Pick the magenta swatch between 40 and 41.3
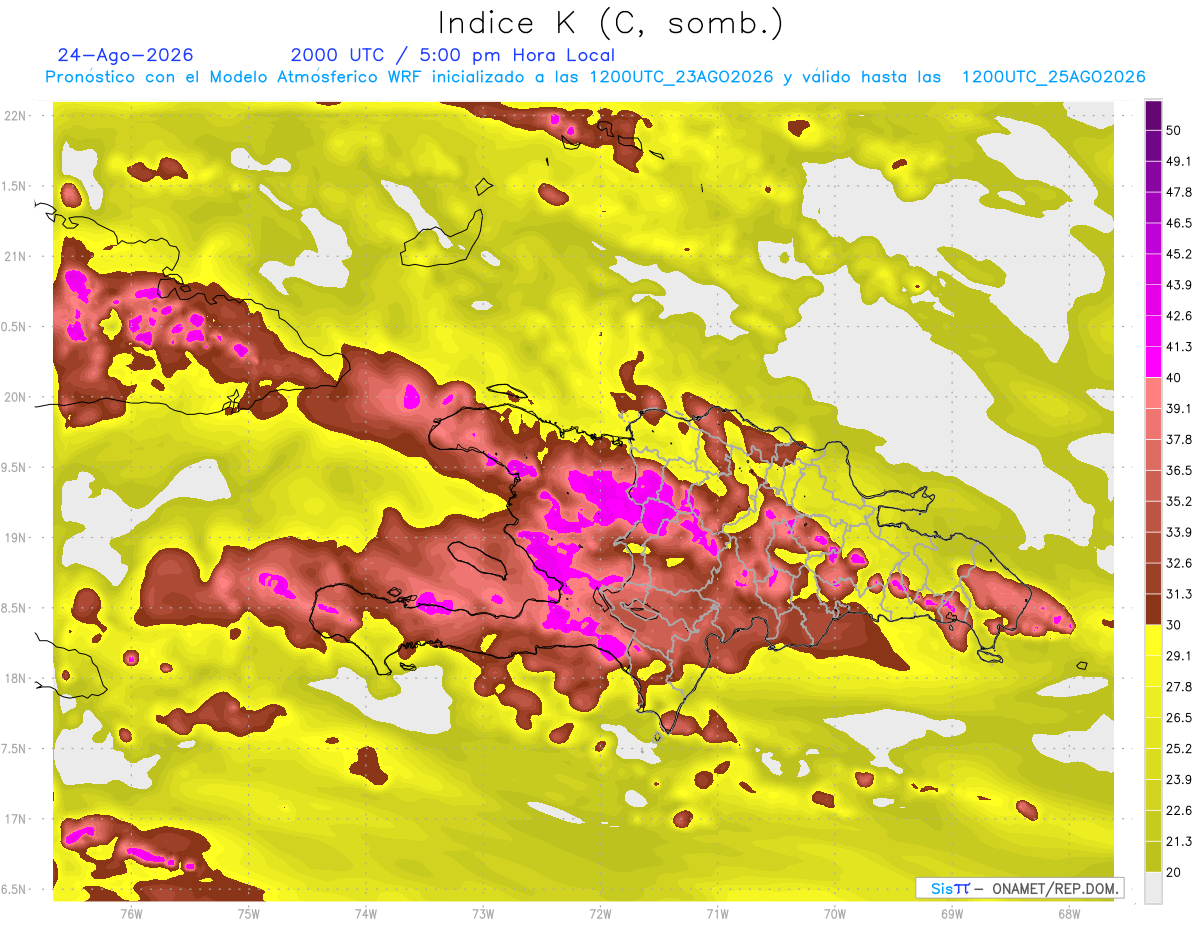This screenshot has width=1200, height=927. click(1153, 361)
